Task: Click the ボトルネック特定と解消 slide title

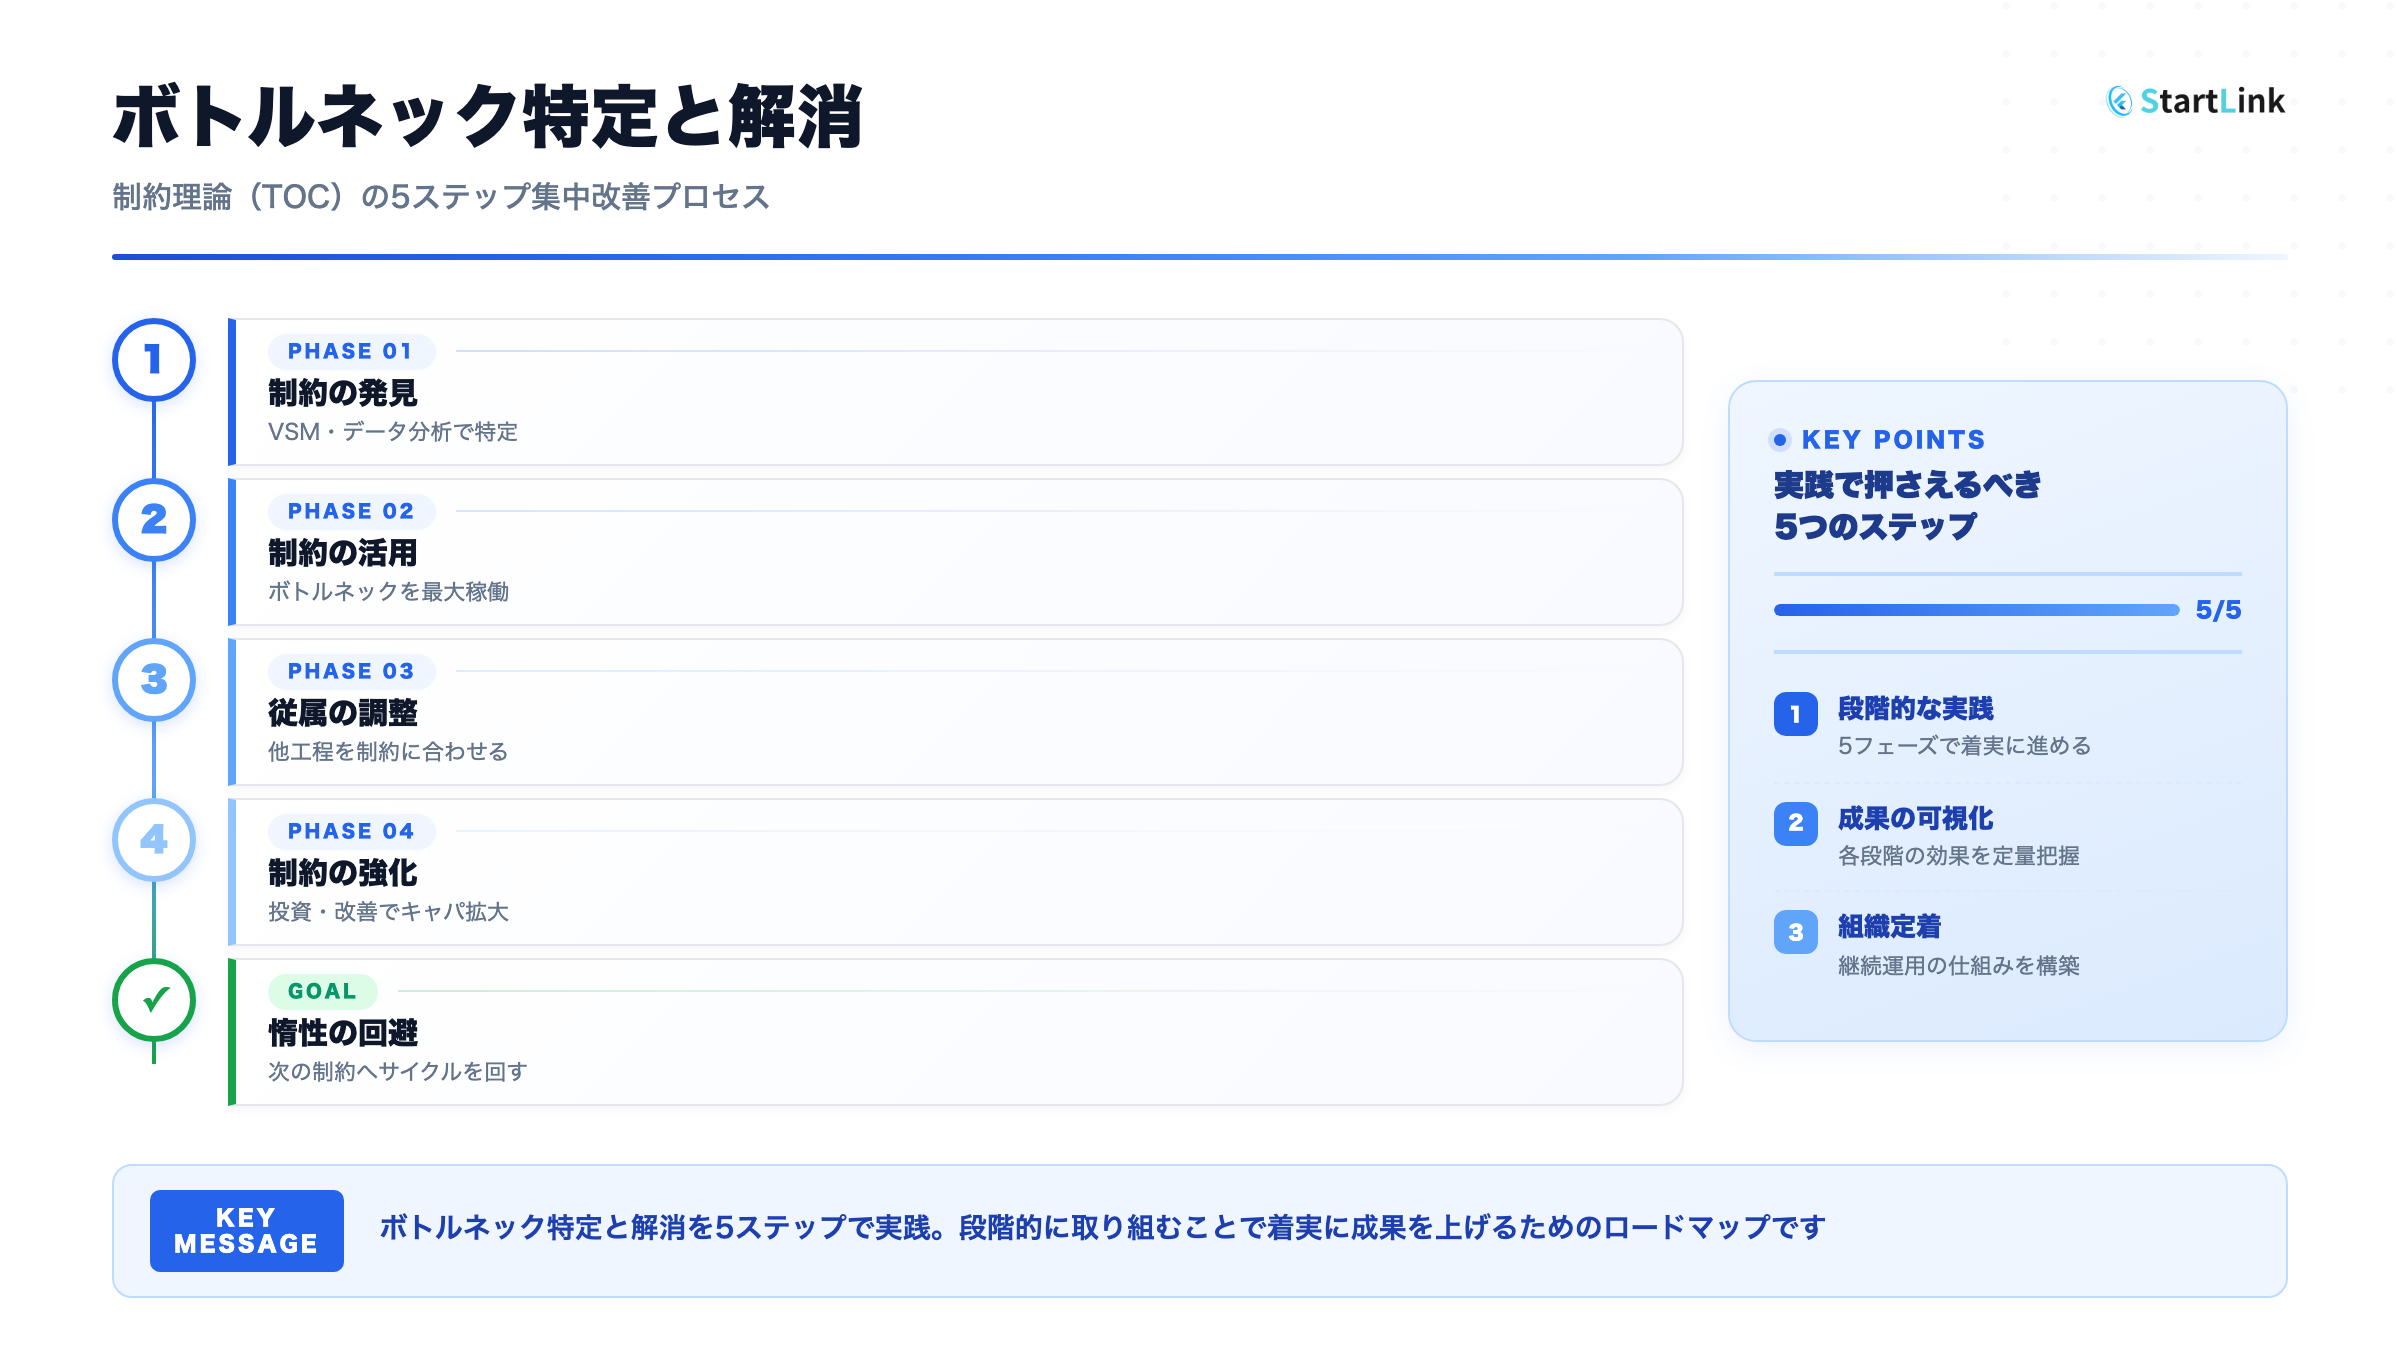Action: click(x=487, y=117)
